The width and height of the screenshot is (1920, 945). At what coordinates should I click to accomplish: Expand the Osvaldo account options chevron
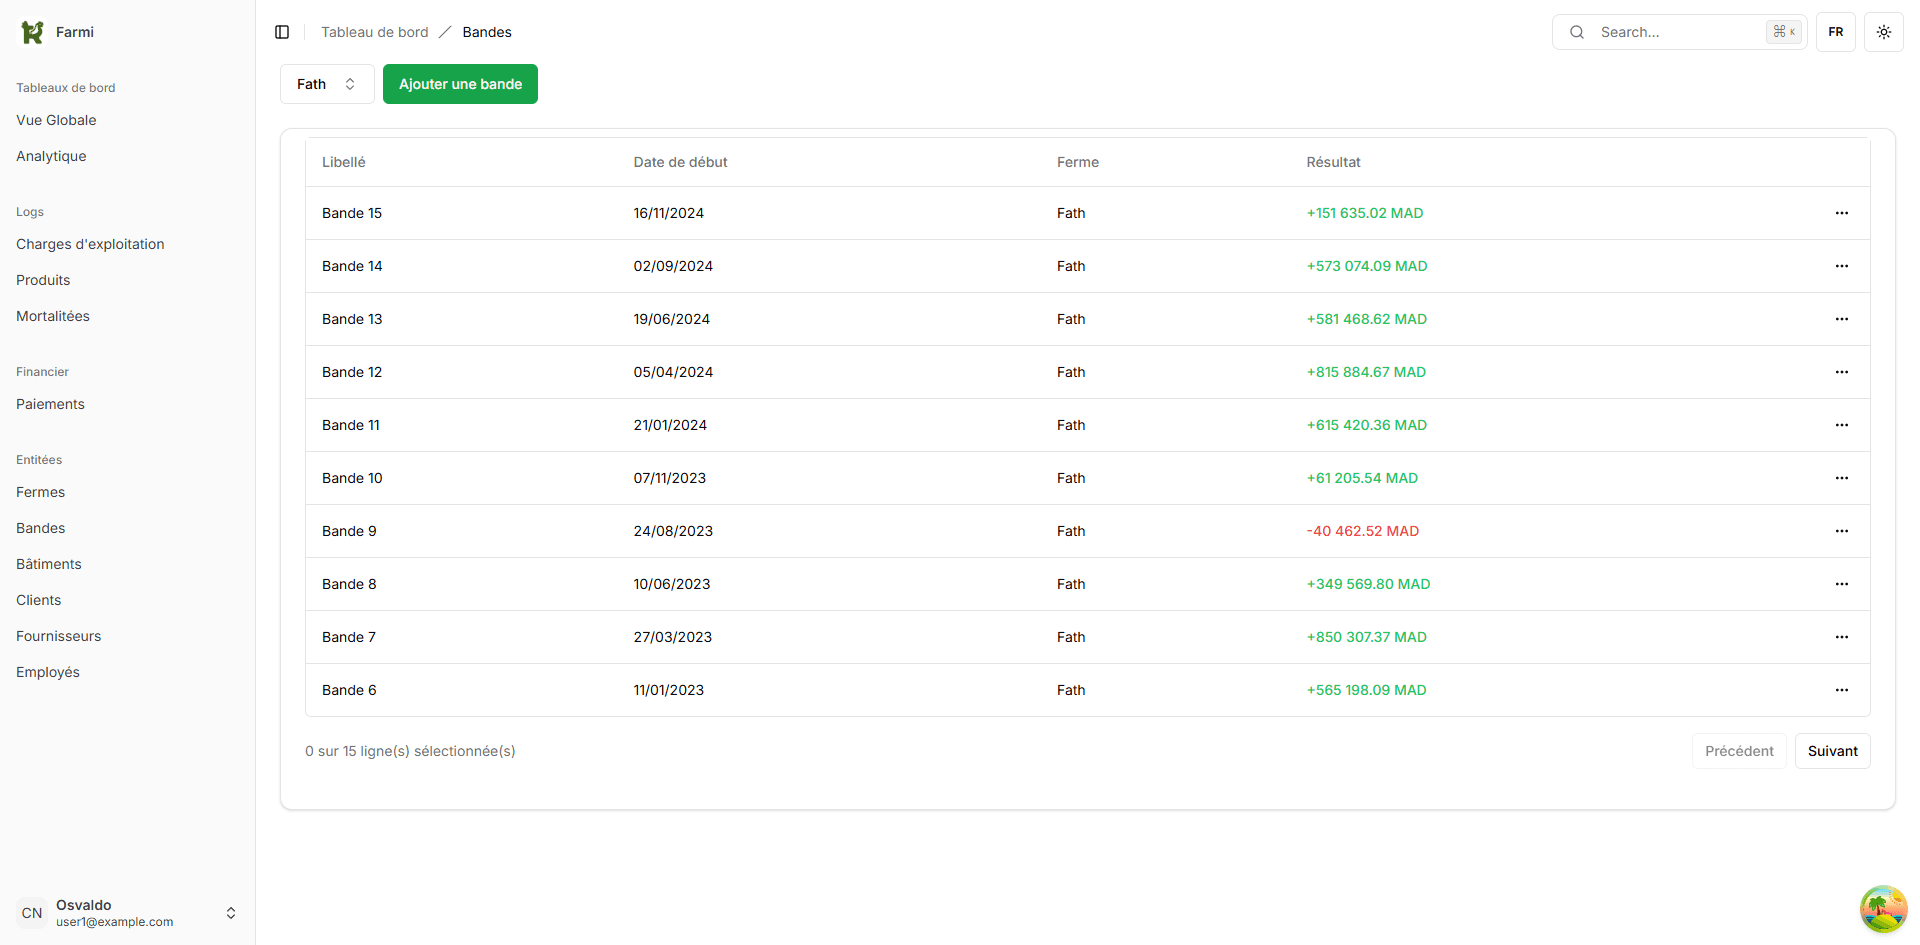click(x=231, y=912)
